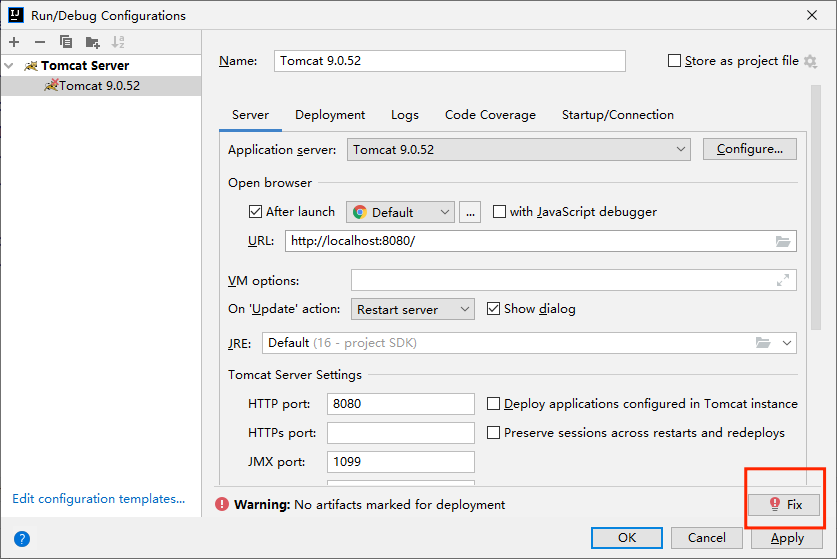Click the URL input field
837x559 pixels.
540,241
